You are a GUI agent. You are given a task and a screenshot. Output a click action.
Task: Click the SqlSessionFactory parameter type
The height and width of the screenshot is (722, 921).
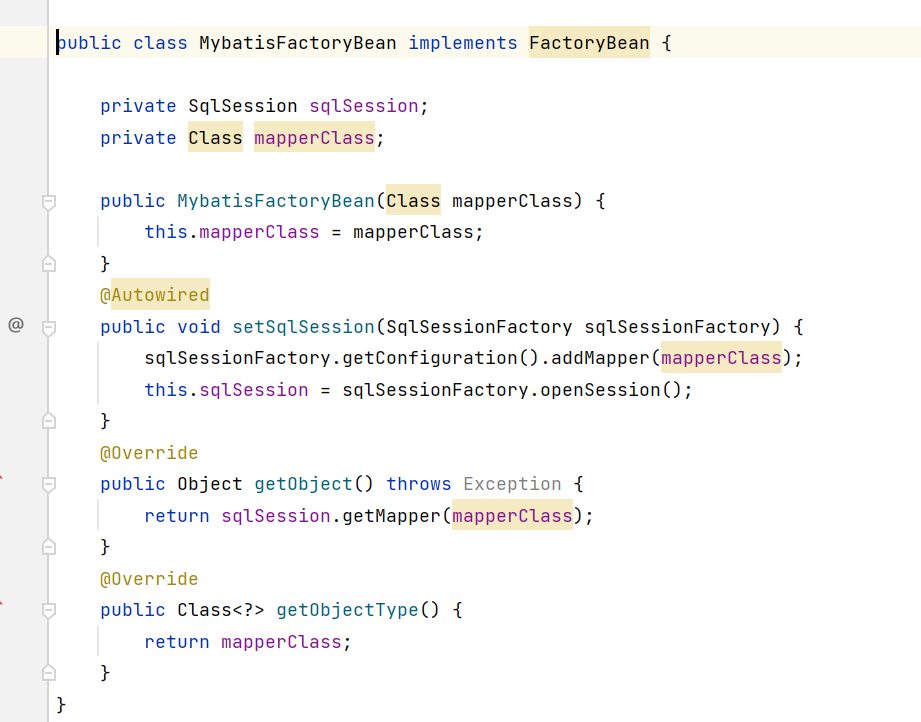point(479,327)
